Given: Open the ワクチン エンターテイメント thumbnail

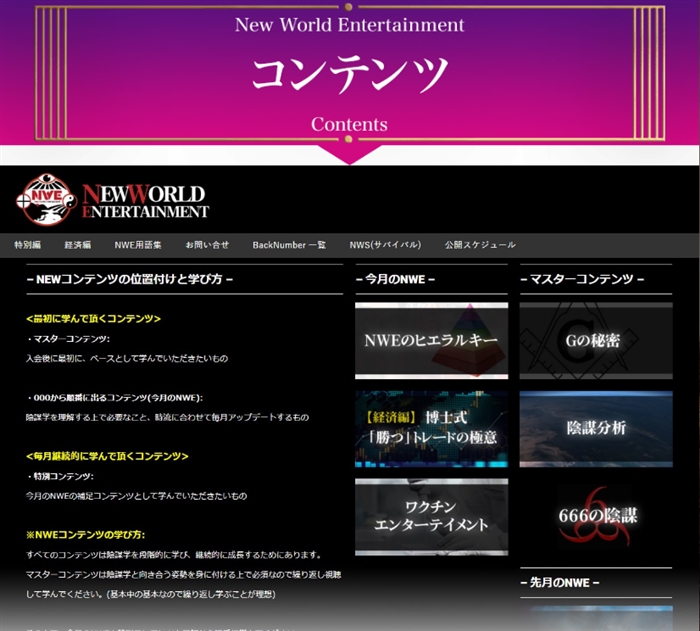Looking at the screenshot, I should 431,517.
